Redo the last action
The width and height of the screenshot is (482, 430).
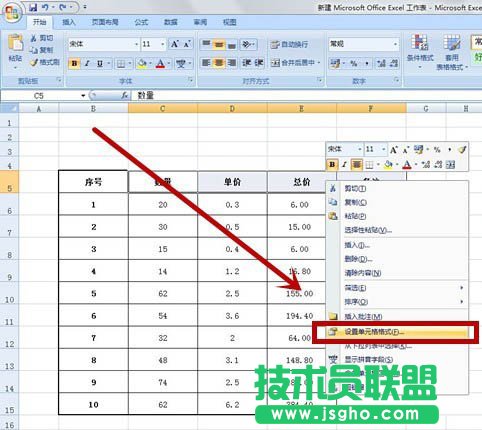[63, 7]
